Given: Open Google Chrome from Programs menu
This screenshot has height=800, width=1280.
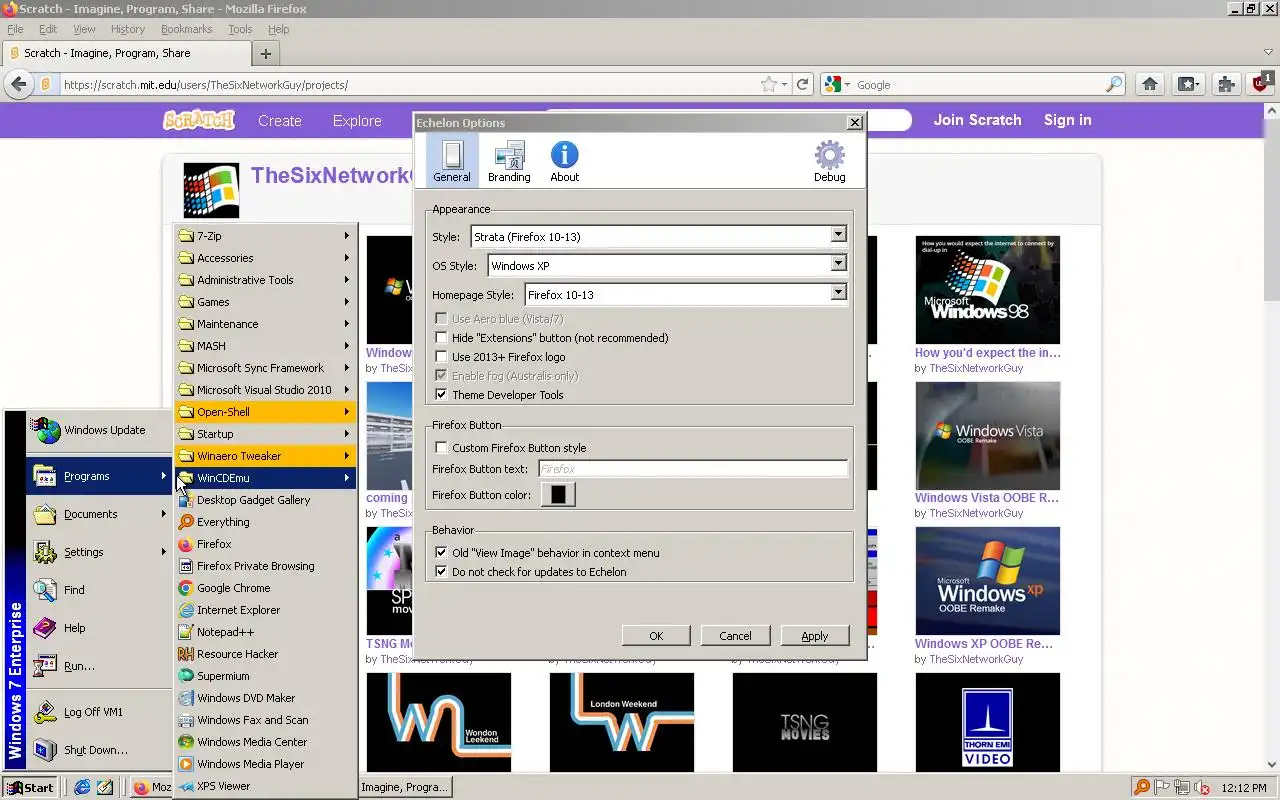Looking at the screenshot, I should click(265, 588).
